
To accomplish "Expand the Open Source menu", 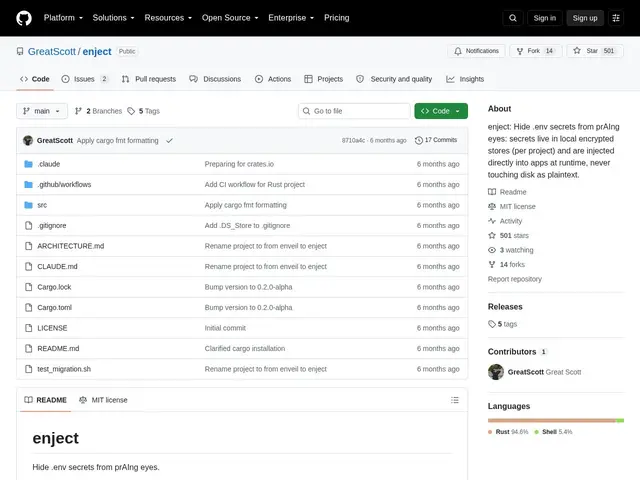I will 230,18.
